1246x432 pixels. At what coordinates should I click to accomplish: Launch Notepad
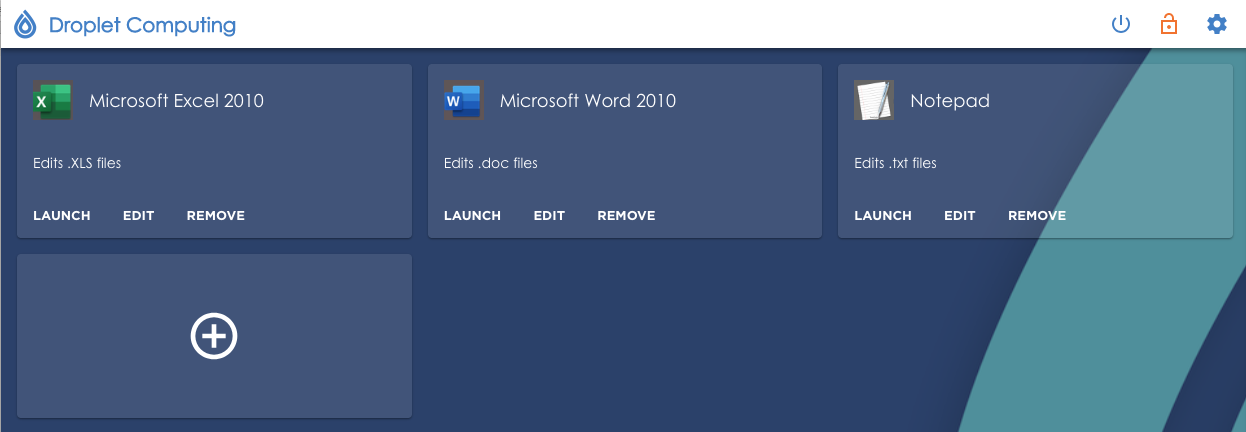(883, 216)
